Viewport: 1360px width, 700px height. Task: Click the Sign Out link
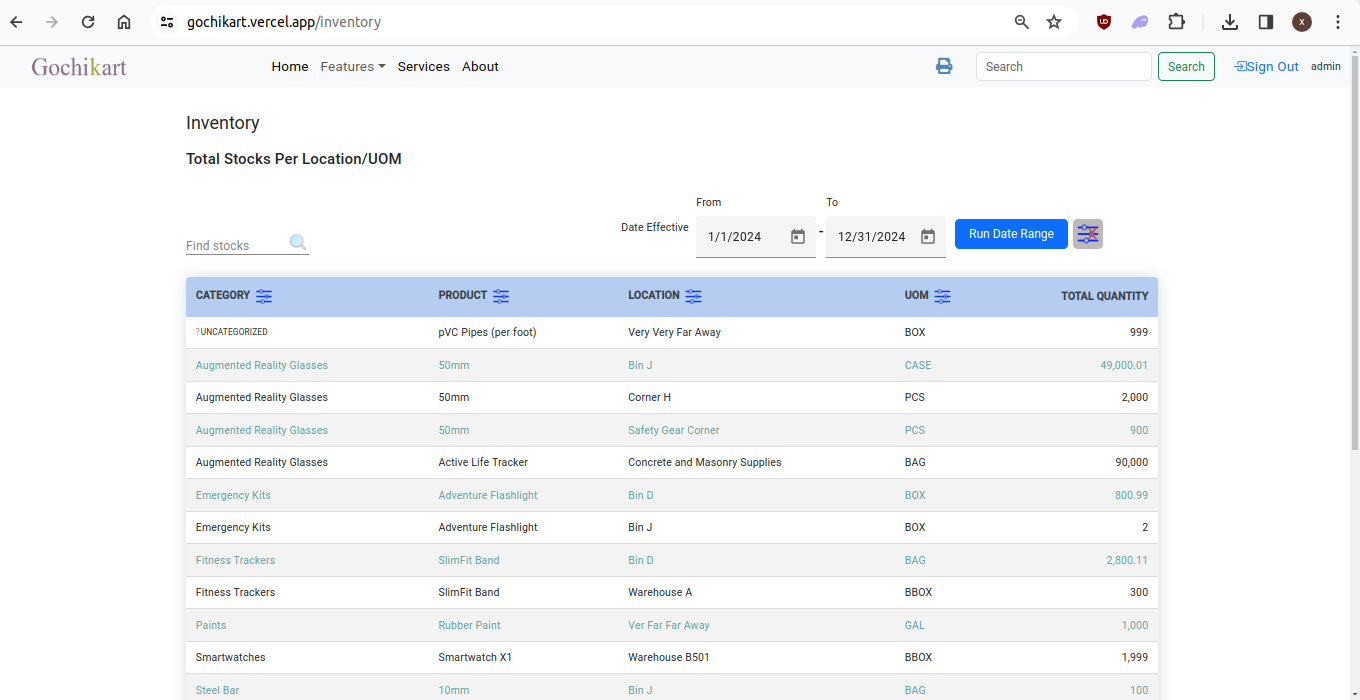(x=1267, y=67)
